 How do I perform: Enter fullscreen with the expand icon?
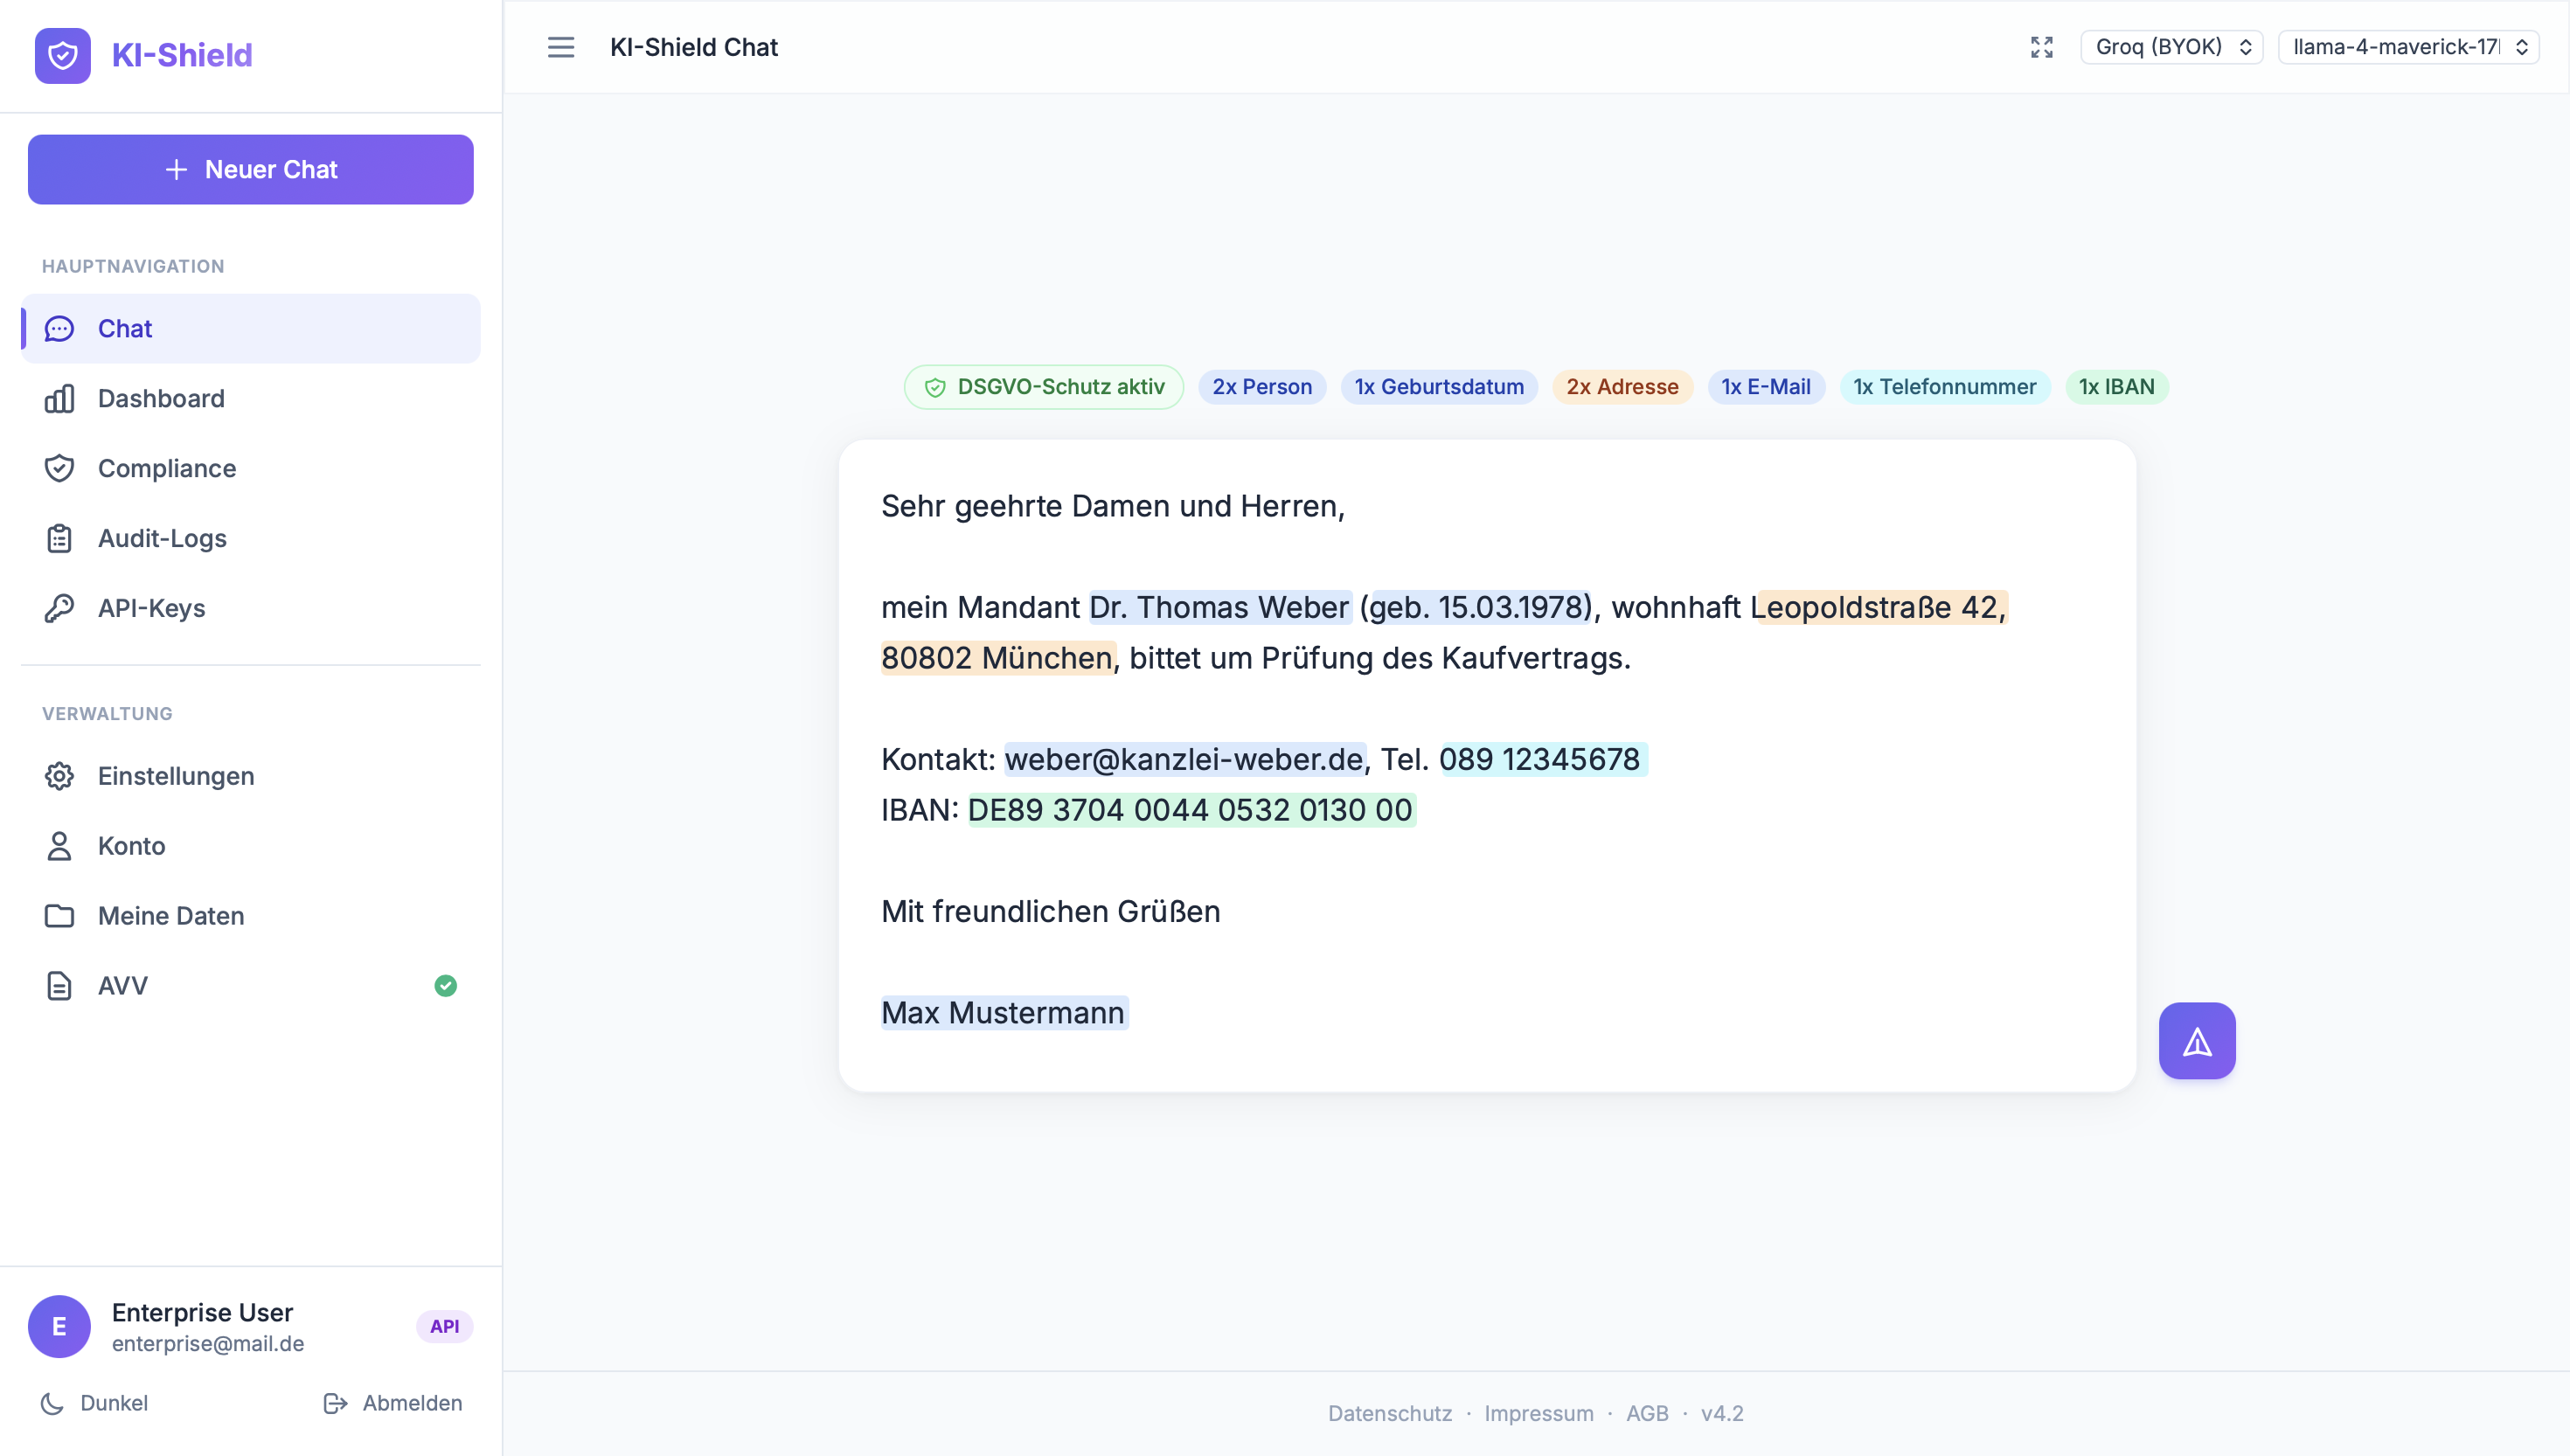pos(2041,47)
